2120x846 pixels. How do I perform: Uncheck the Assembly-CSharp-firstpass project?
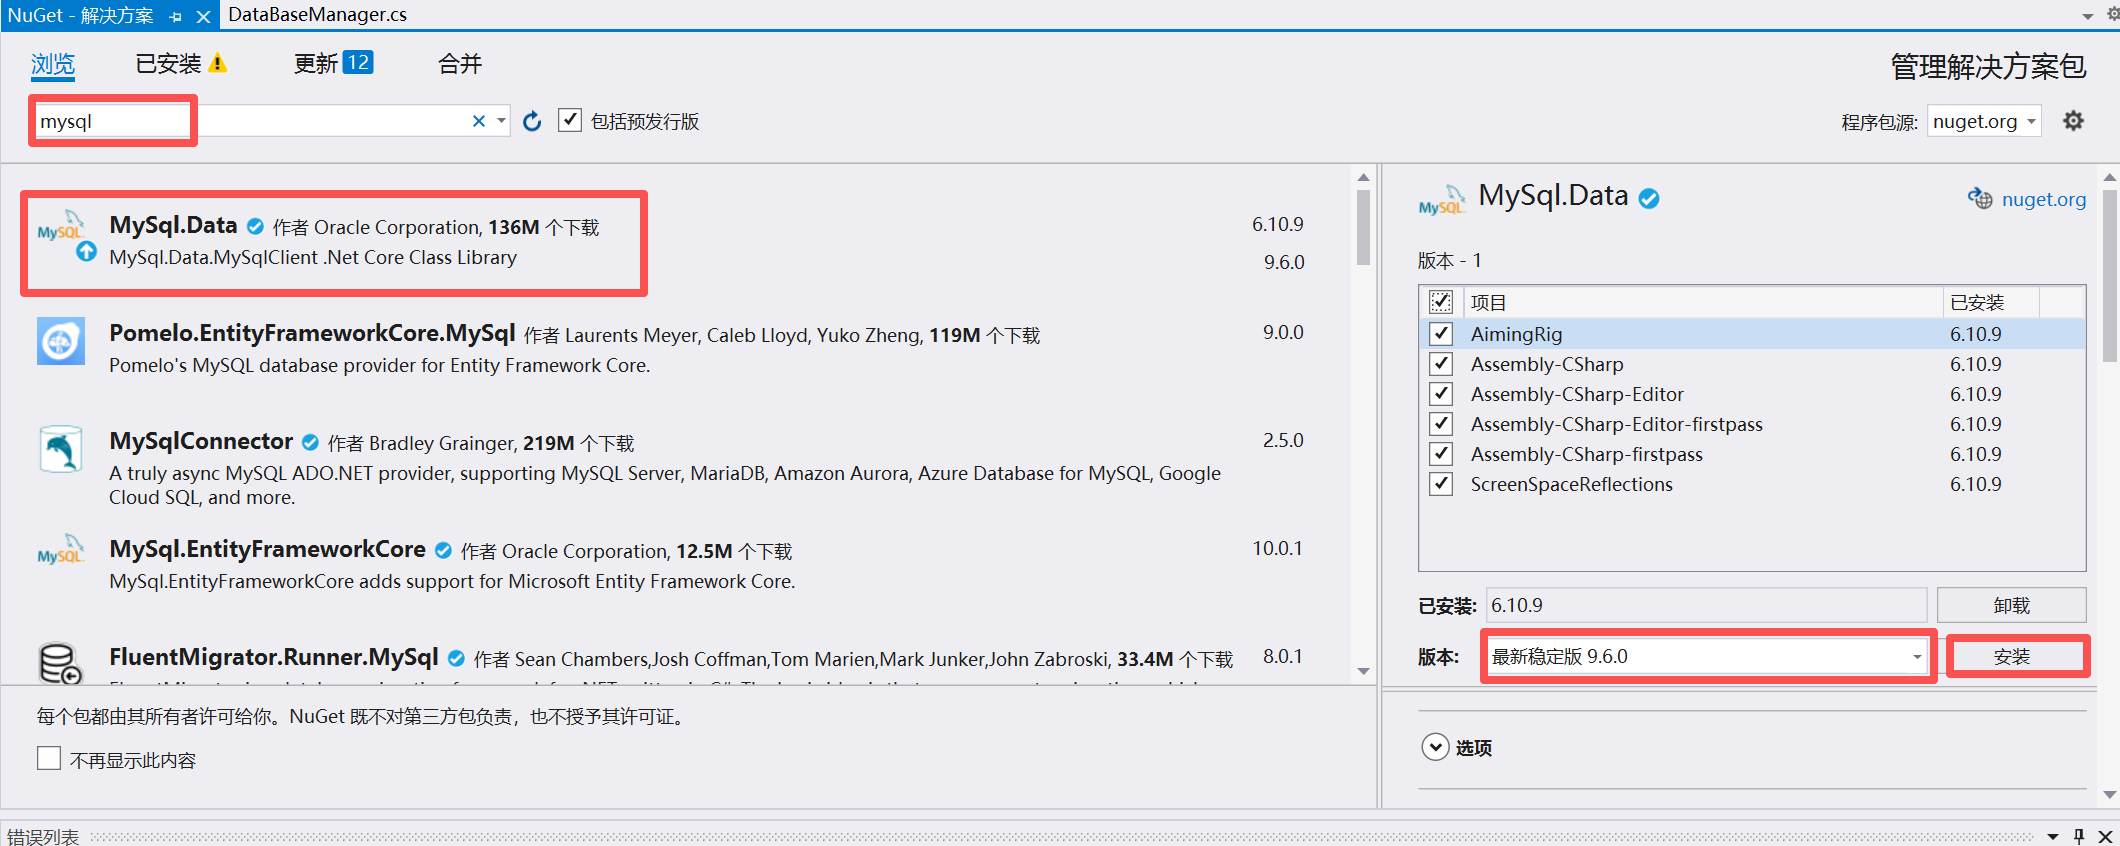1441,454
